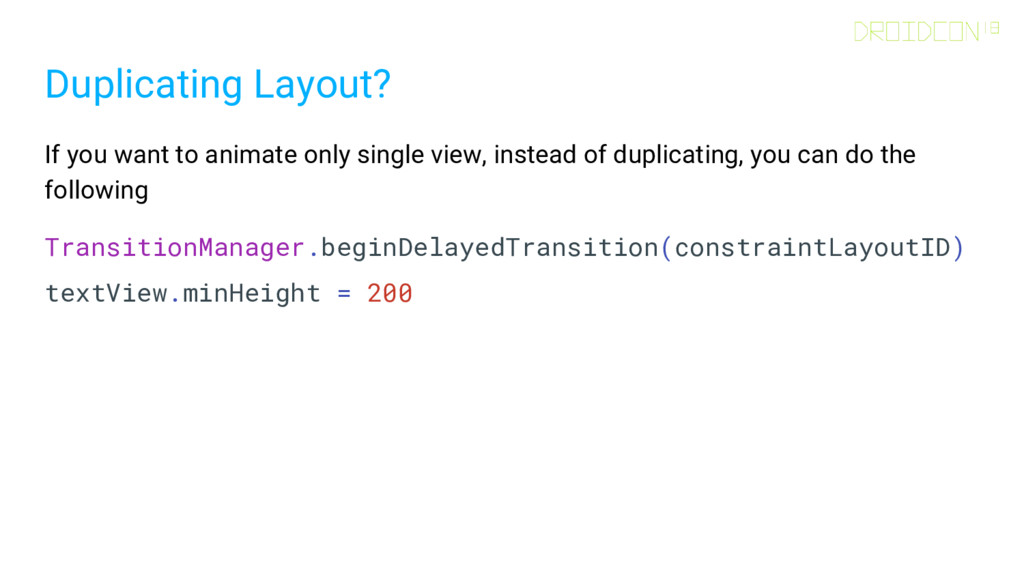
Task: Click the DROIDCON logo in the corner
Action: point(926,31)
